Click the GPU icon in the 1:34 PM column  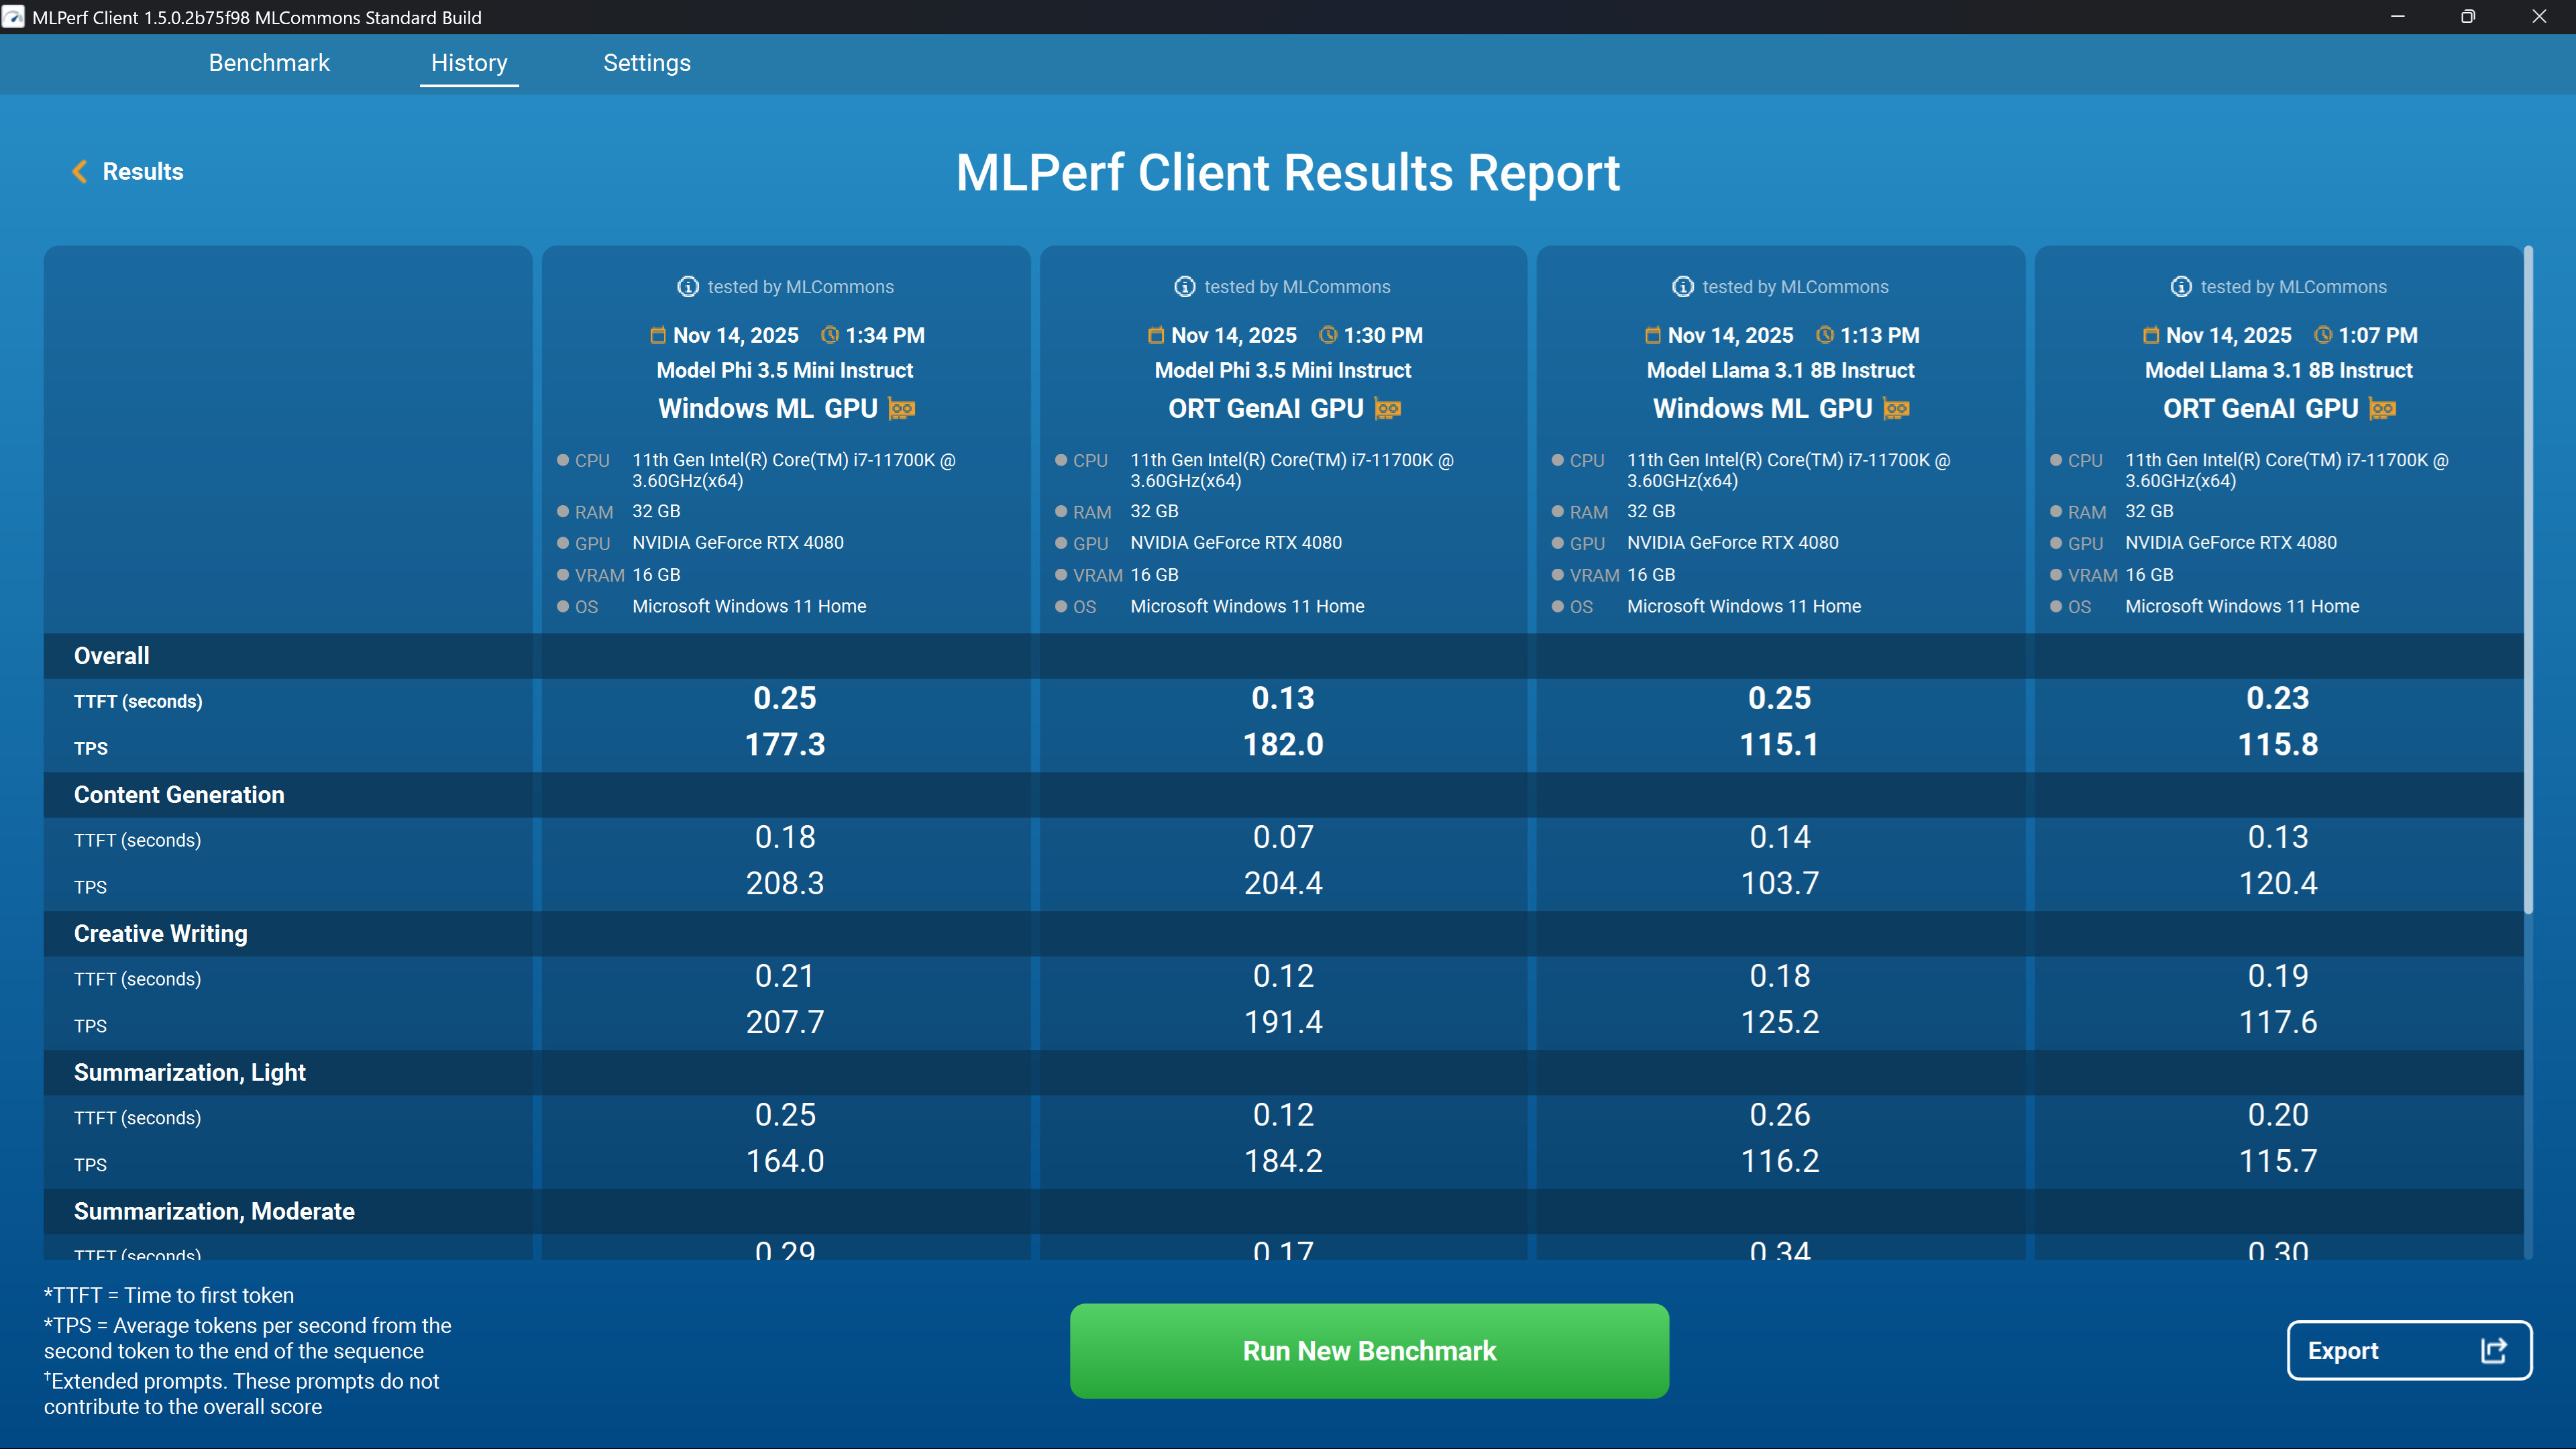(x=902, y=409)
